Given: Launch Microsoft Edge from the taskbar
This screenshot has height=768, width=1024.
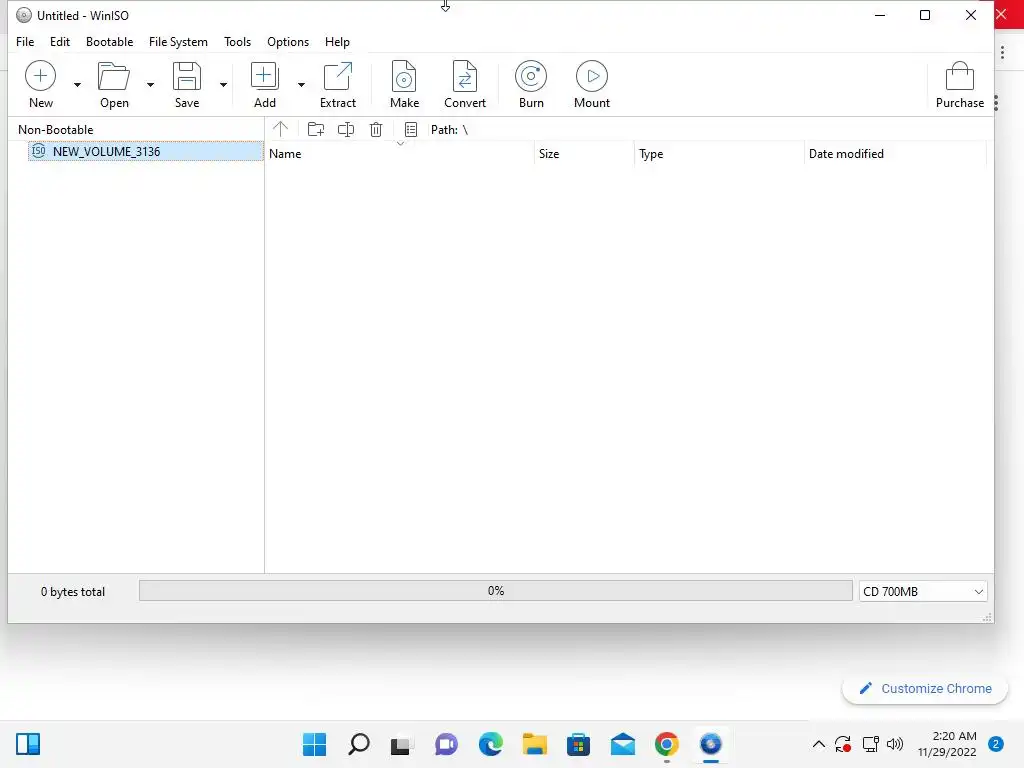Looking at the screenshot, I should tap(490, 744).
